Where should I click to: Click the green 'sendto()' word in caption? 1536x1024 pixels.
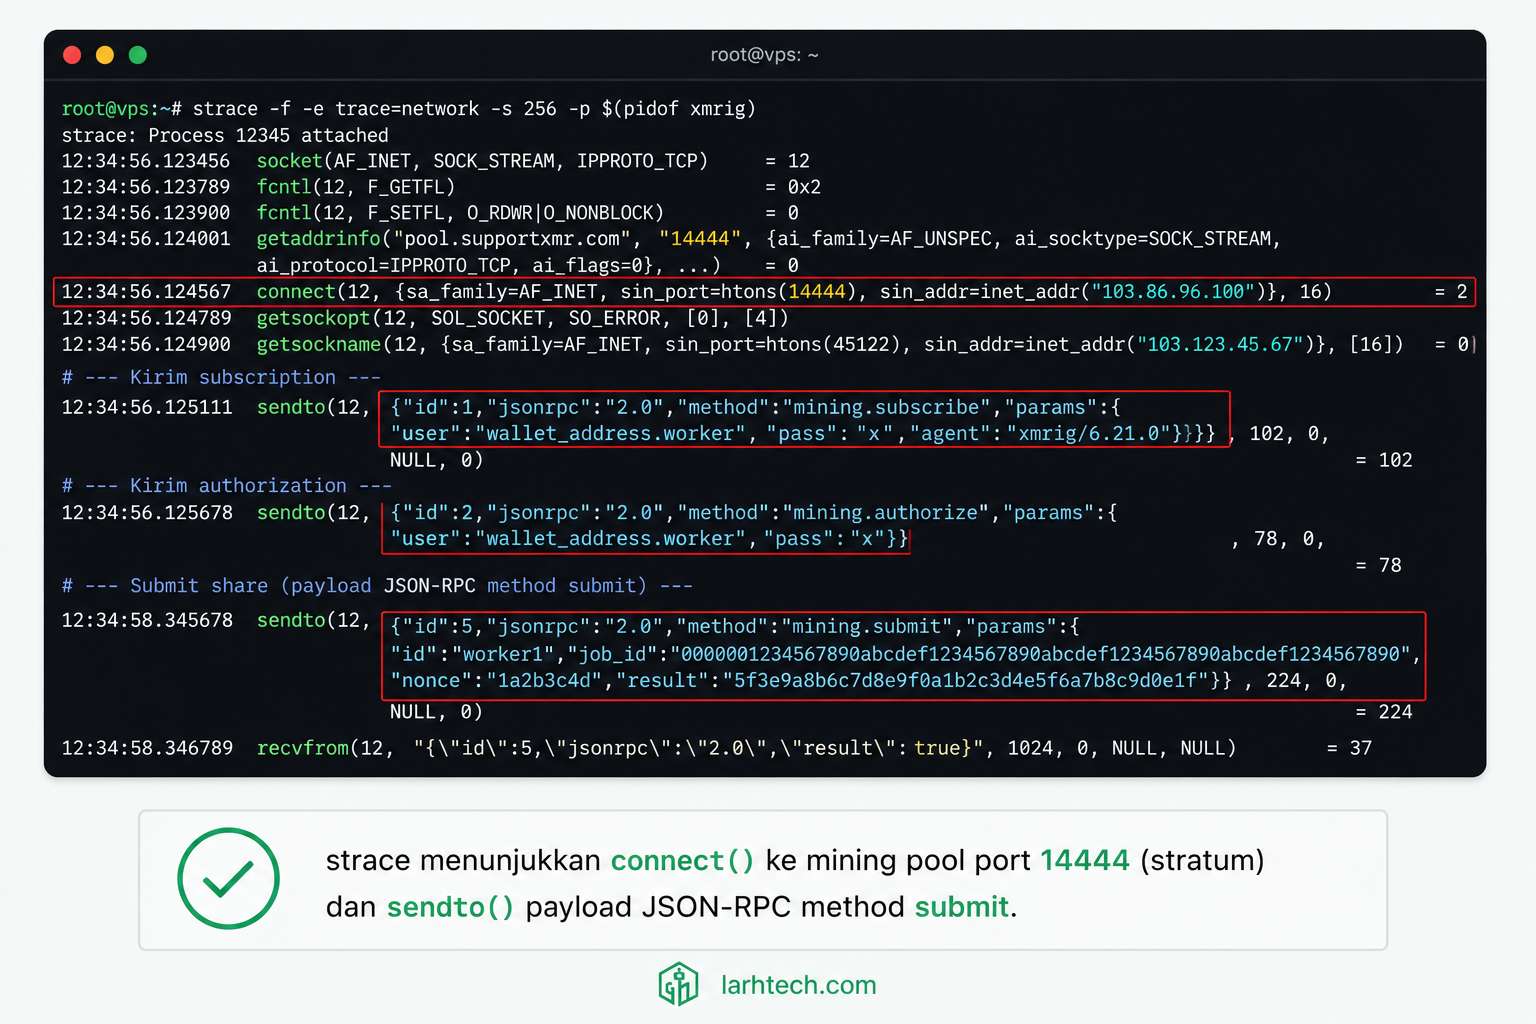[x=451, y=907]
